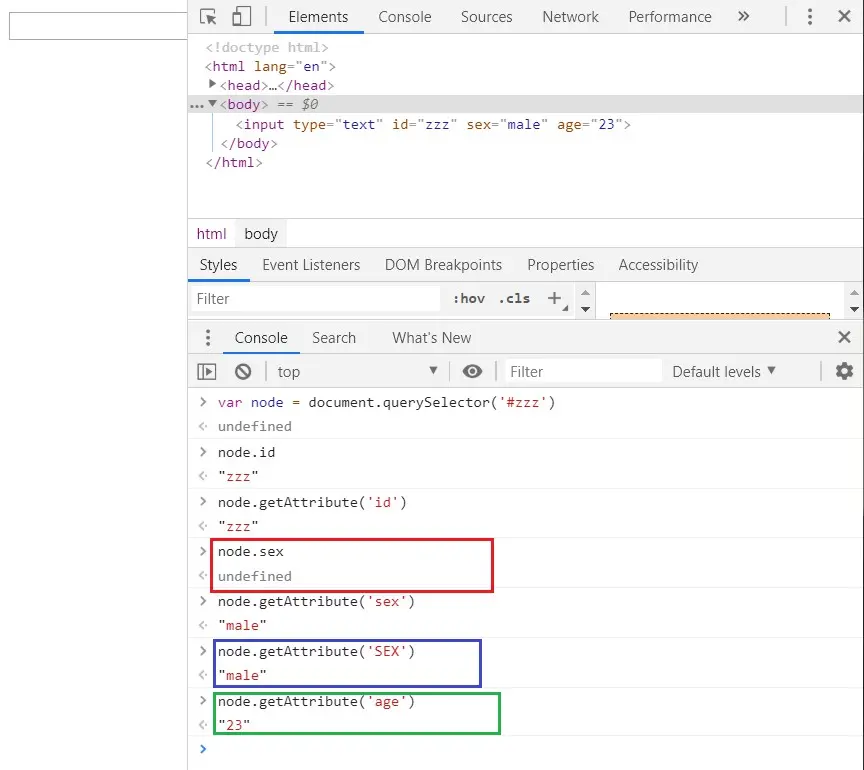864x770 pixels.
Task: Focus the Styles Filter field
Action: 315,299
